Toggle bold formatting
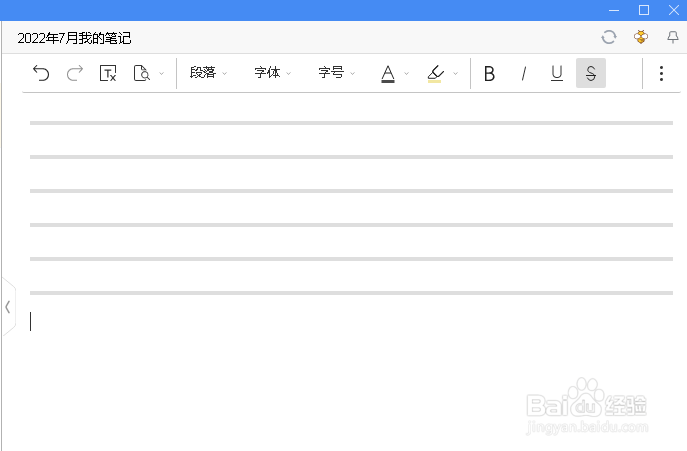Screen dimensions: 687x451 pos(489,73)
